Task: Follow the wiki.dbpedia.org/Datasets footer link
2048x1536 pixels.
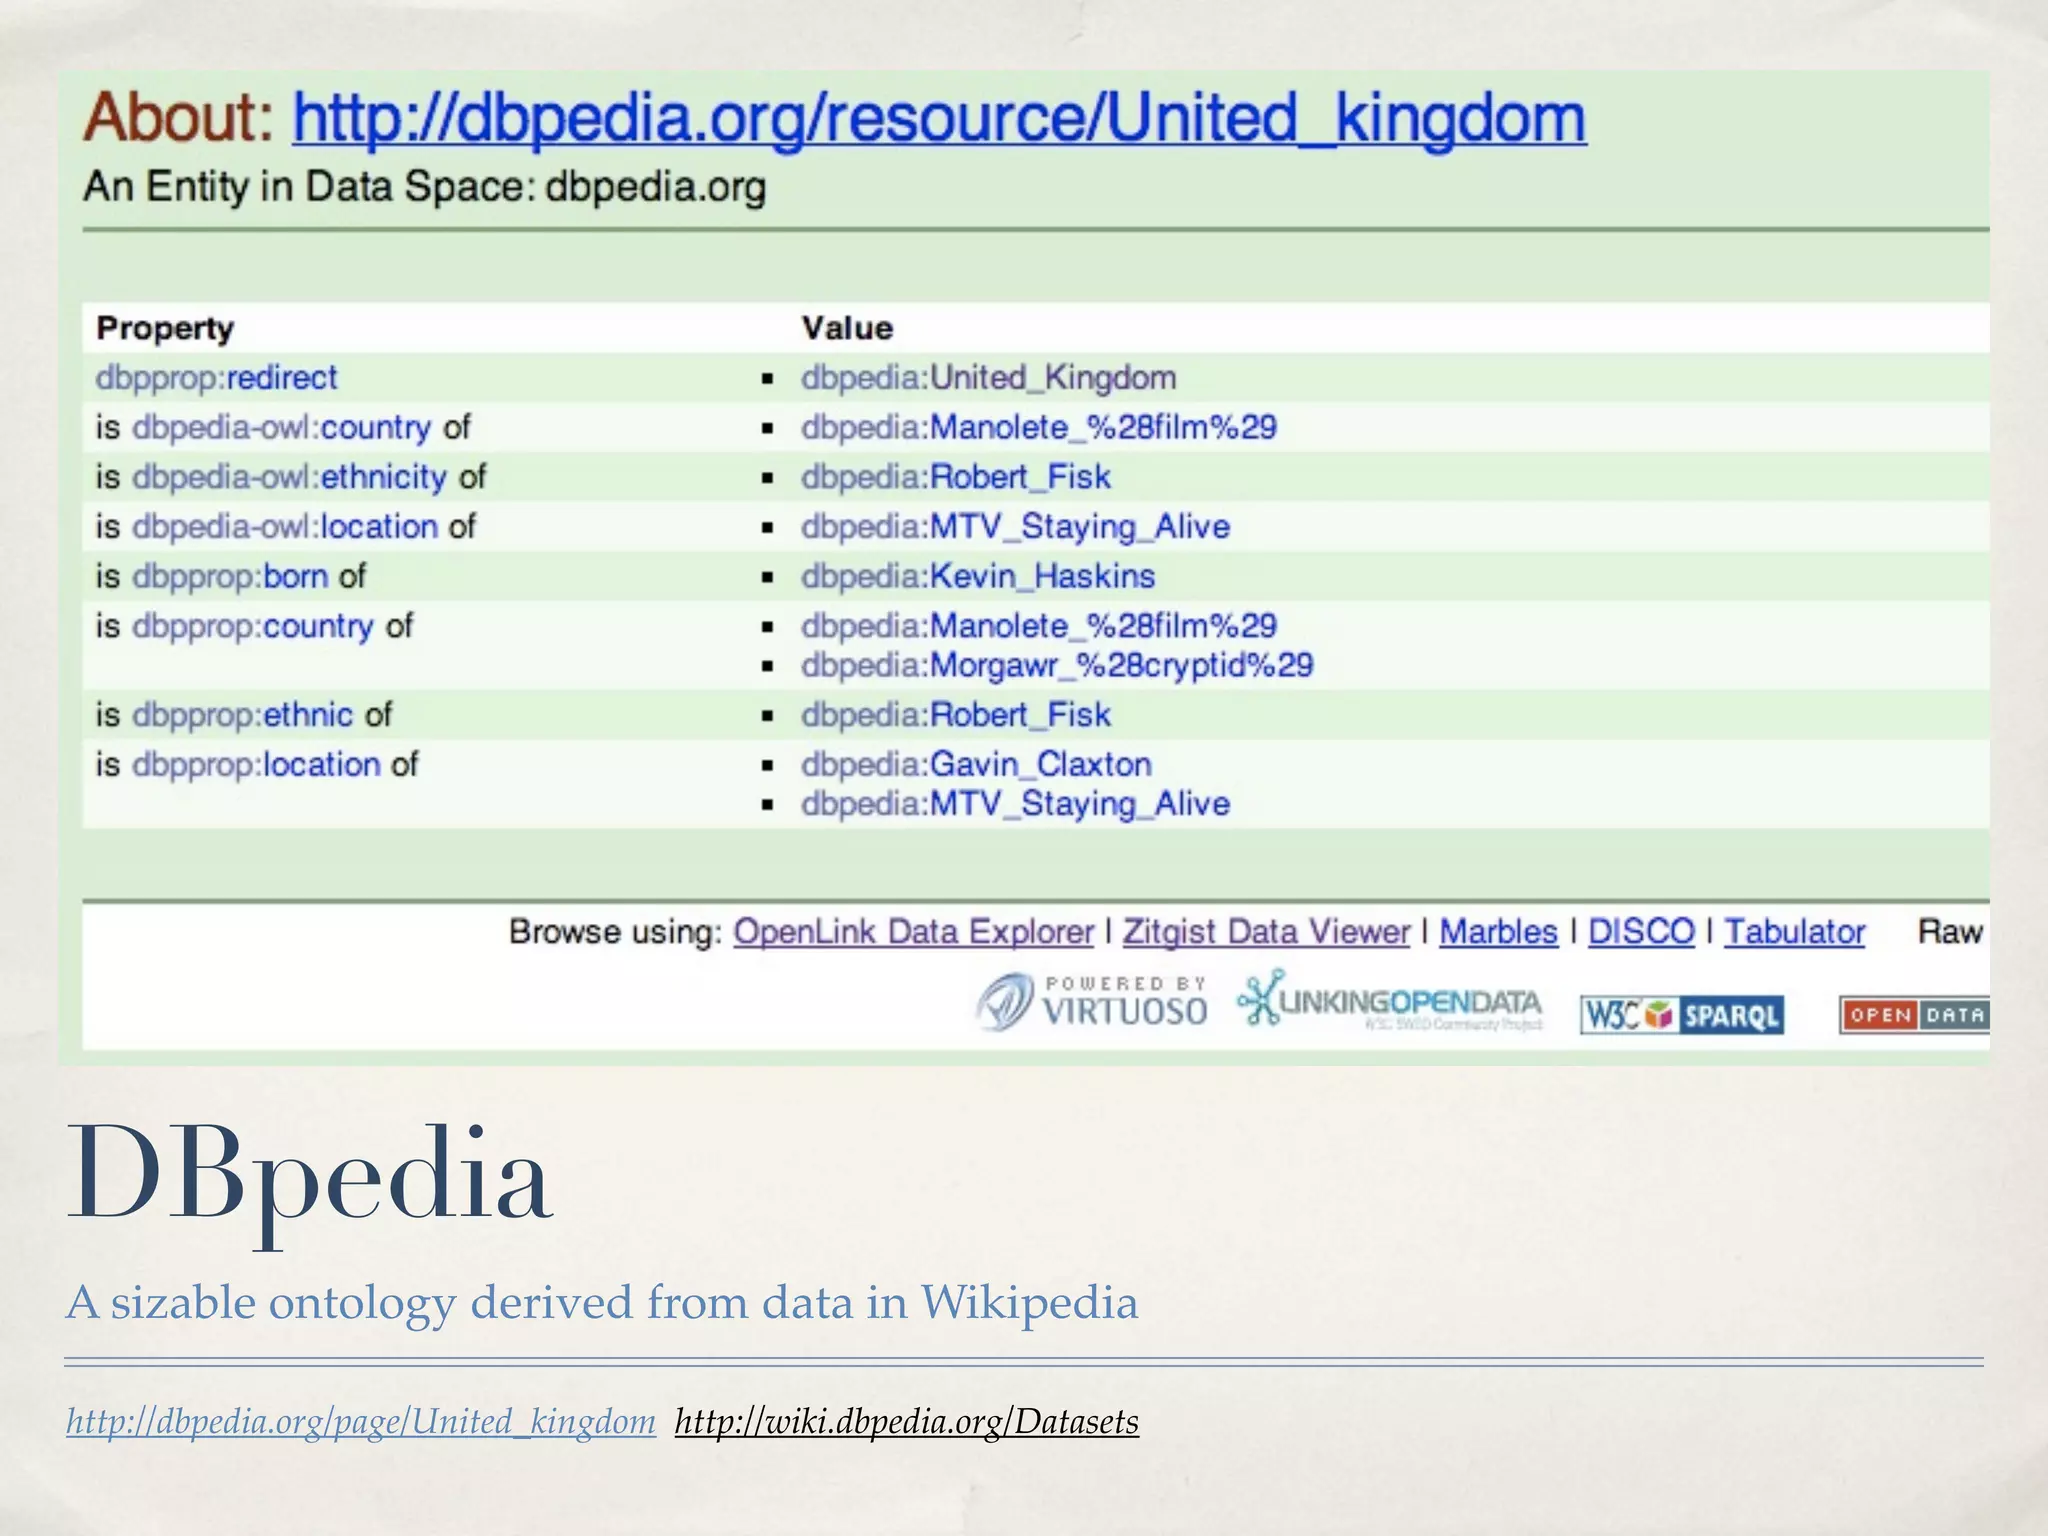Action: click(x=906, y=1421)
